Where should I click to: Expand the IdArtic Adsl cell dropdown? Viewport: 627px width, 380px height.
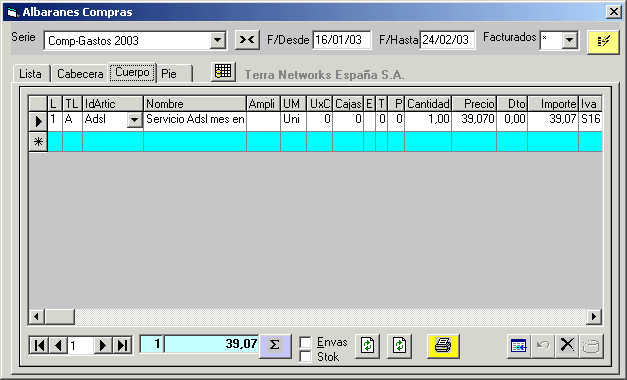click(135, 120)
